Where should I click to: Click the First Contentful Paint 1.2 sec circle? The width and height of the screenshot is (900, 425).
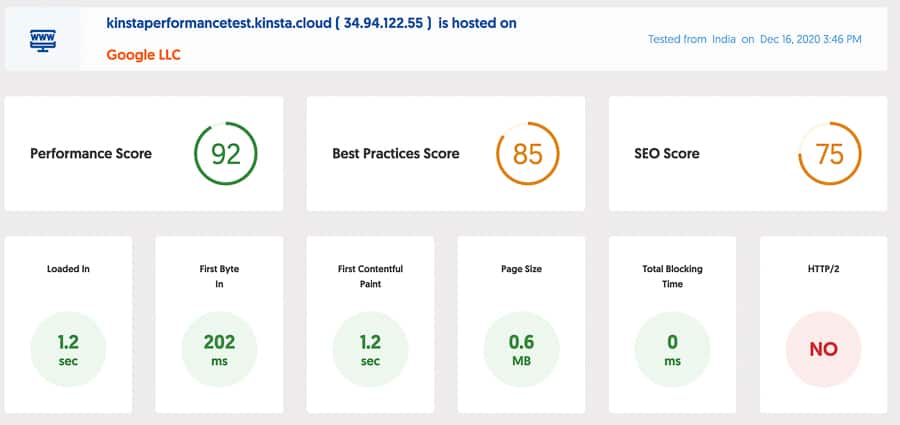(x=370, y=349)
